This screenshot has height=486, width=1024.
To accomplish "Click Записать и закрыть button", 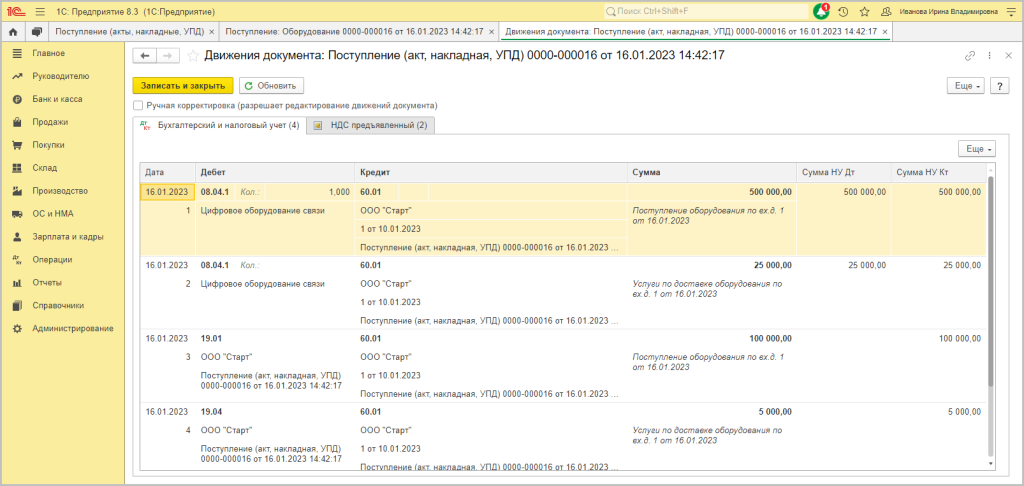I will pyautogui.click(x=183, y=86).
